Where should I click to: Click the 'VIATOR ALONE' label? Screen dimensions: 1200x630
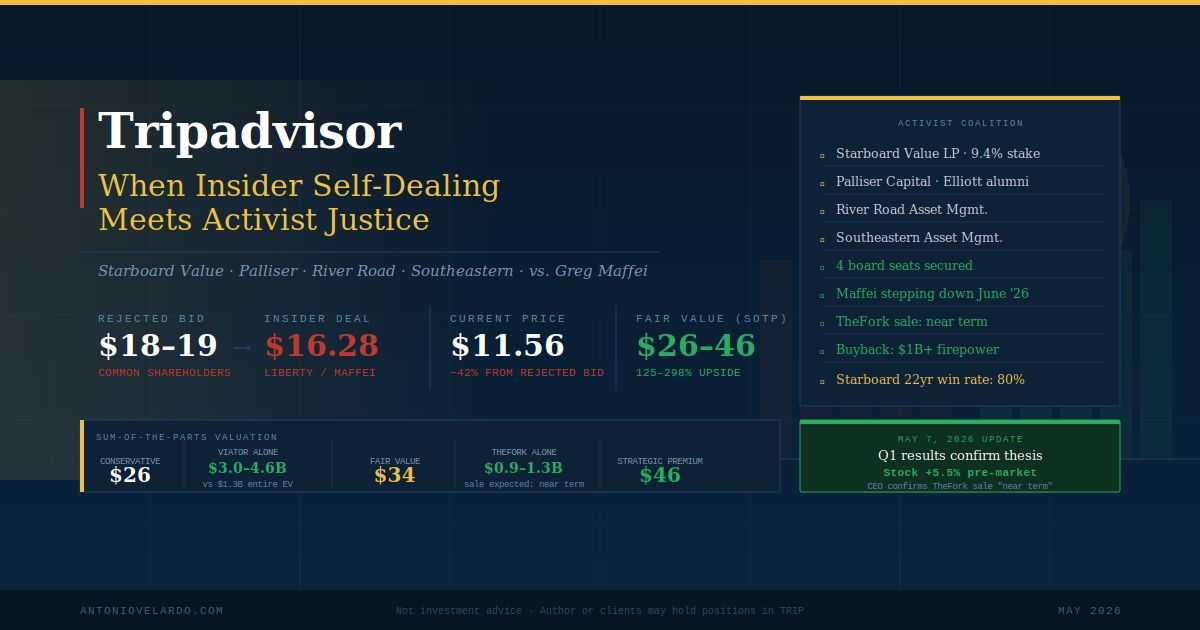[x=248, y=453]
